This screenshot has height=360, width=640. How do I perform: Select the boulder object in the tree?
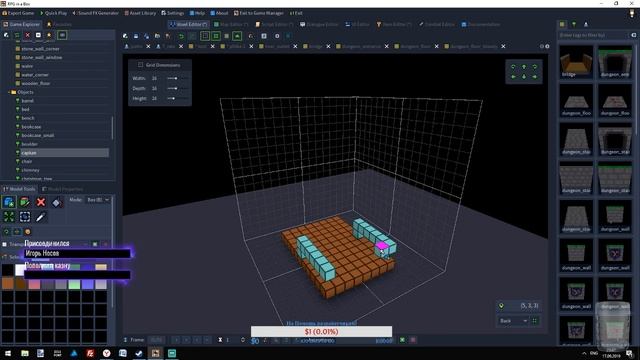[29, 144]
